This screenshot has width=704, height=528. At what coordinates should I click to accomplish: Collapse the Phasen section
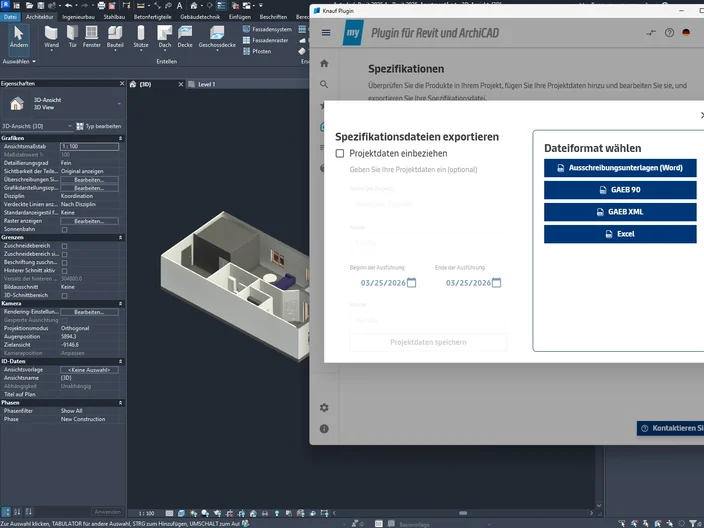[x=120, y=403]
